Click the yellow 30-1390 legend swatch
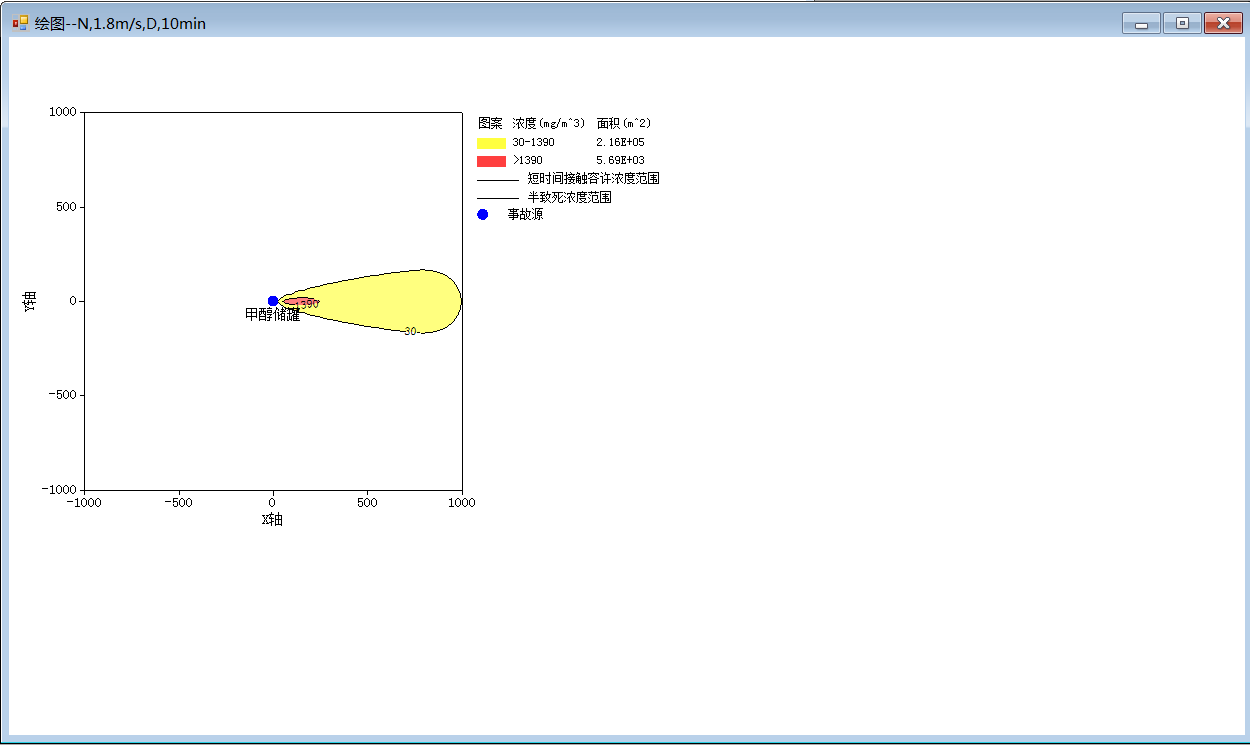 (x=491, y=143)
